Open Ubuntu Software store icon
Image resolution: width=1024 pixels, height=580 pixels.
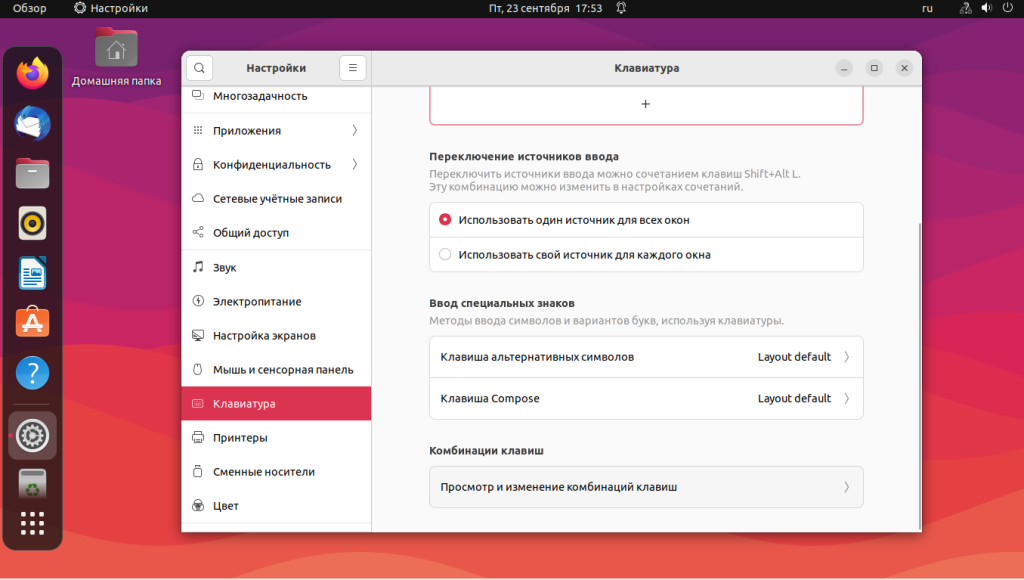32,323
